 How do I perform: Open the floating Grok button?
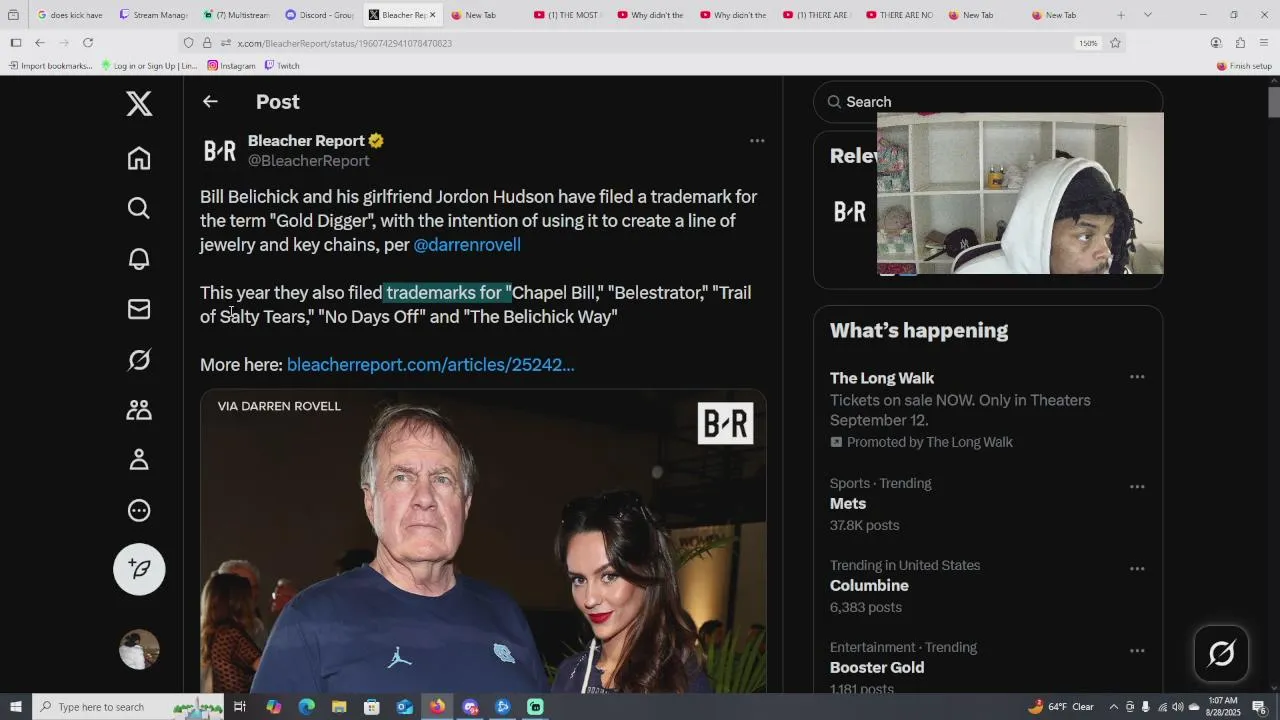tap(1221, 654)
